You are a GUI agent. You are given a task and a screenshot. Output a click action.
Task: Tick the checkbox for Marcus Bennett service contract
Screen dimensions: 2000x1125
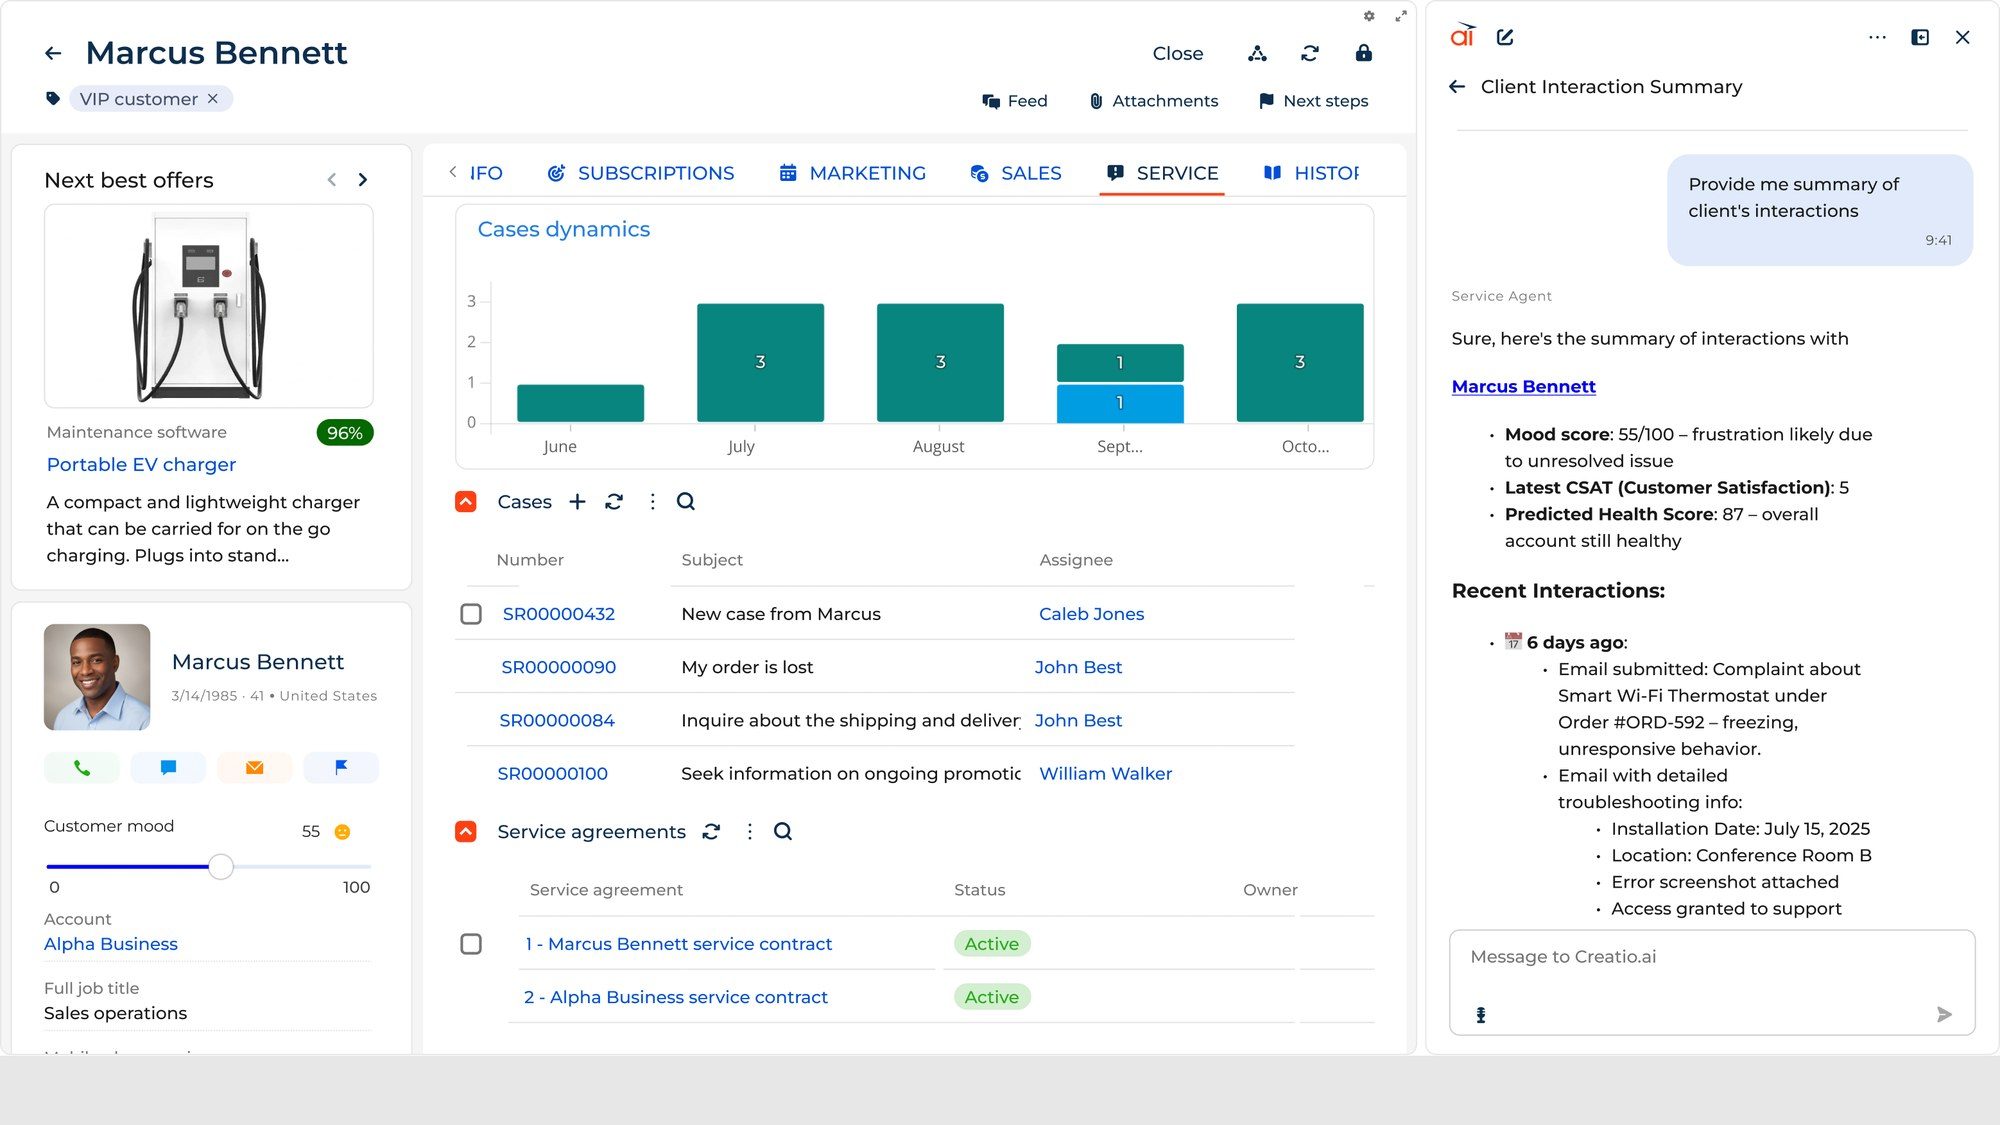point(471,944)
